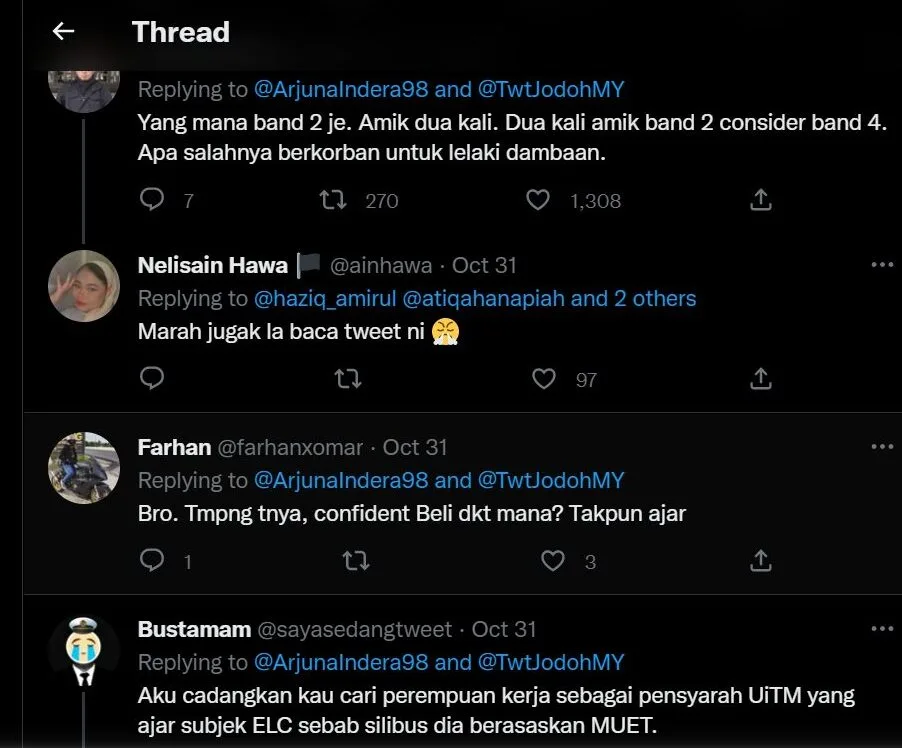This screenshot has height=748, width=902.
Task: Open more options on Farhan's tweet
Action: pos(881,447)
